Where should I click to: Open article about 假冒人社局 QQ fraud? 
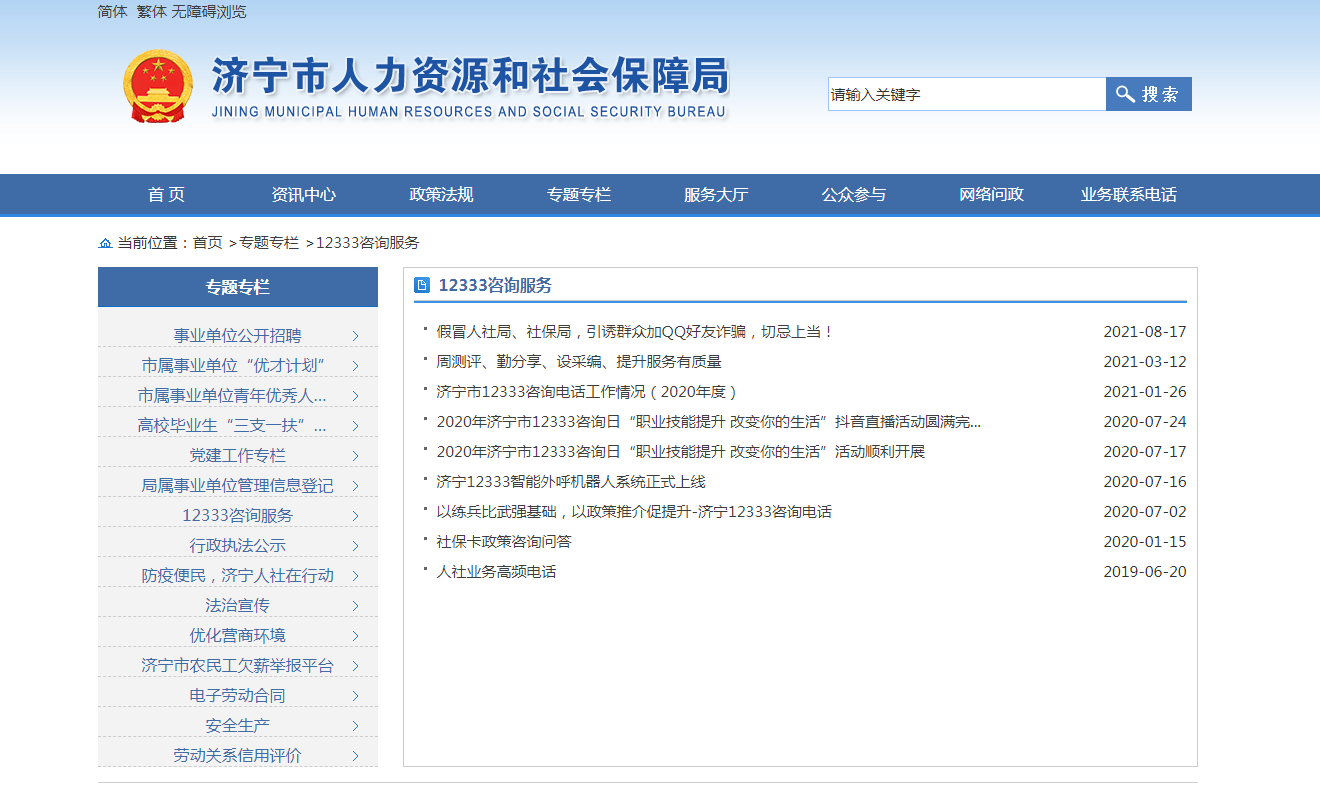634,332
